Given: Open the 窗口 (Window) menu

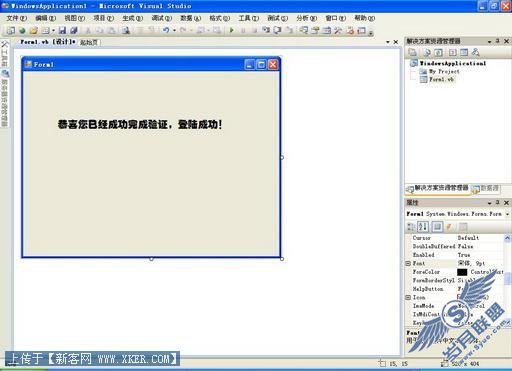Looking at the screenshot, I should [x=335, y=18].
